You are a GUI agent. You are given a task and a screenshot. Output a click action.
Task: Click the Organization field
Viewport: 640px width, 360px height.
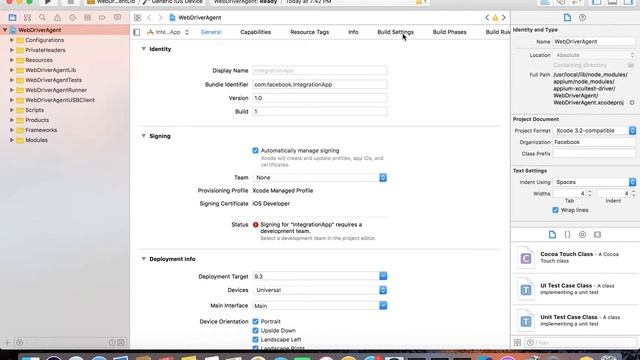click(594, 142)
